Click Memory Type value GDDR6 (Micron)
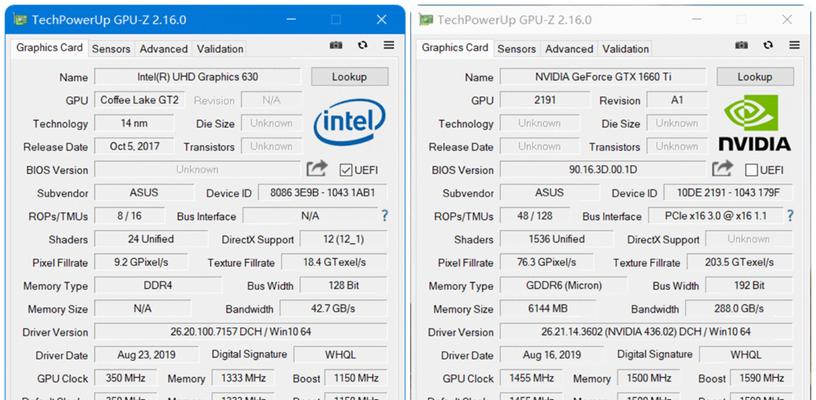 (563, 285)
